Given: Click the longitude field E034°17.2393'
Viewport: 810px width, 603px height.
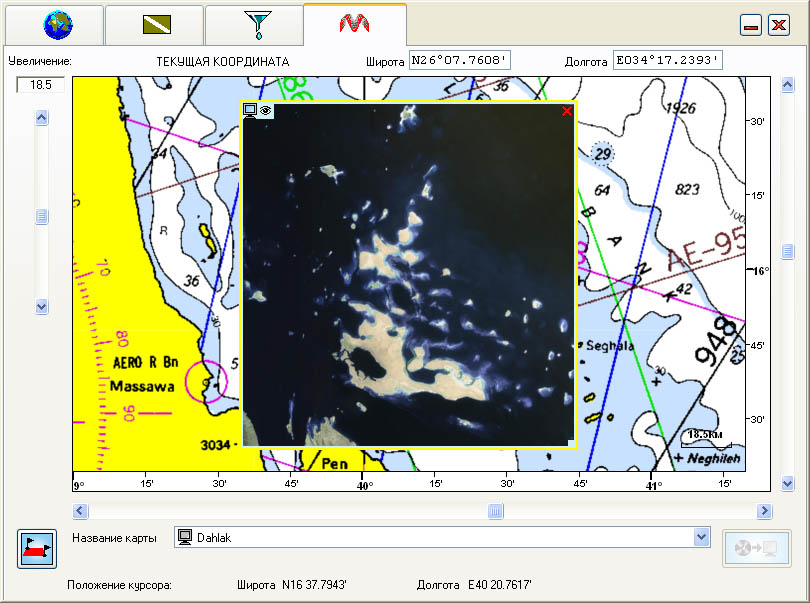Looking at the screenshot, I should coord(667,61).
